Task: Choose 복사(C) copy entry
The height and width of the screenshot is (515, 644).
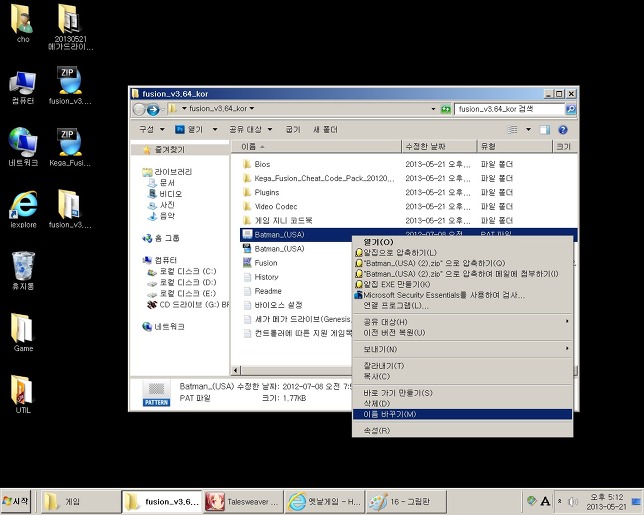Action: 462,376
